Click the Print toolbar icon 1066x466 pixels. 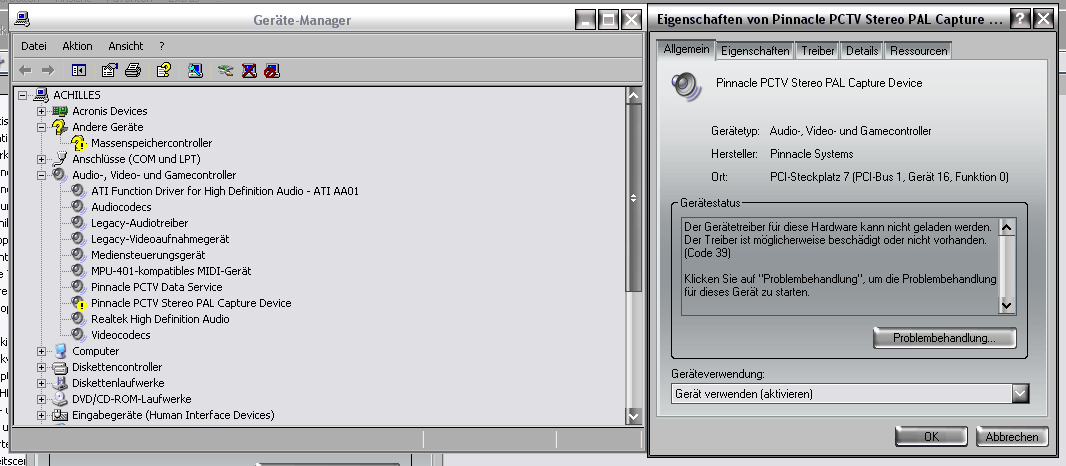[x=133, y=70]
